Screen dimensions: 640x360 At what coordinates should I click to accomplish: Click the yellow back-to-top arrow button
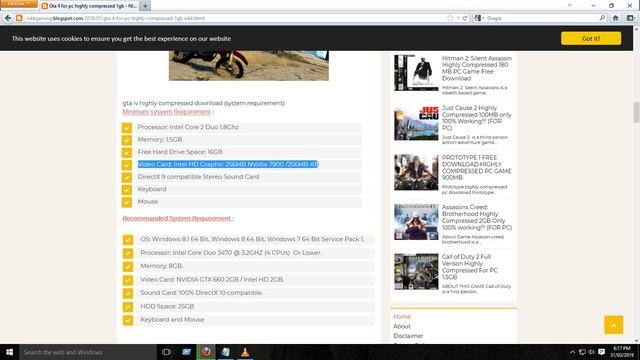point(613,324)
